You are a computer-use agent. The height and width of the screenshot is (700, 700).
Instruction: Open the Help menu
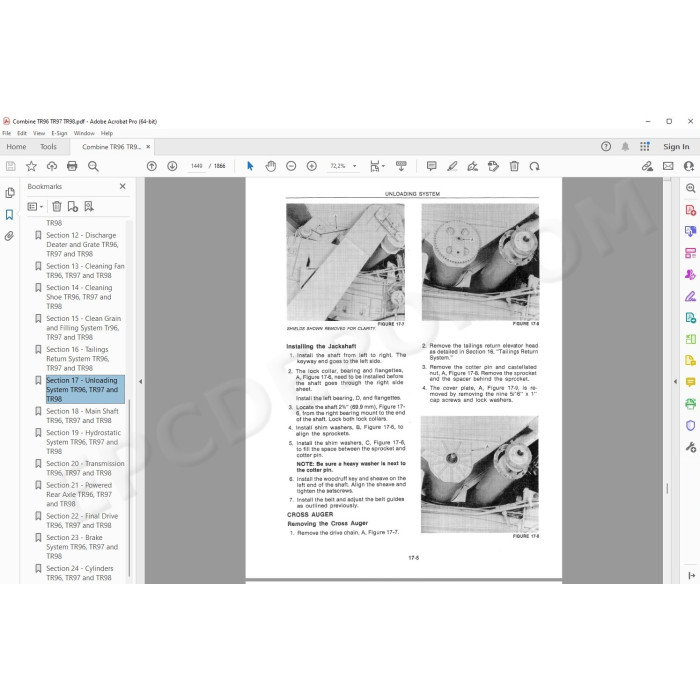(107, 133)
